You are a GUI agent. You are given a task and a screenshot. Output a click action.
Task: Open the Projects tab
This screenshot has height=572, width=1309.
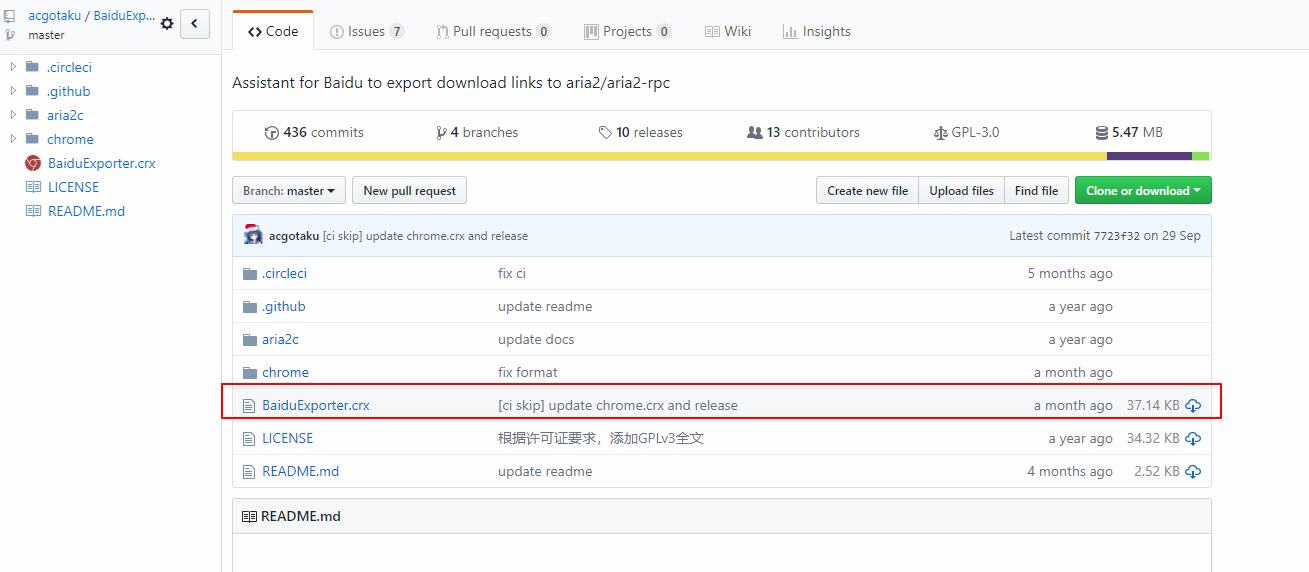pos(627,31)
